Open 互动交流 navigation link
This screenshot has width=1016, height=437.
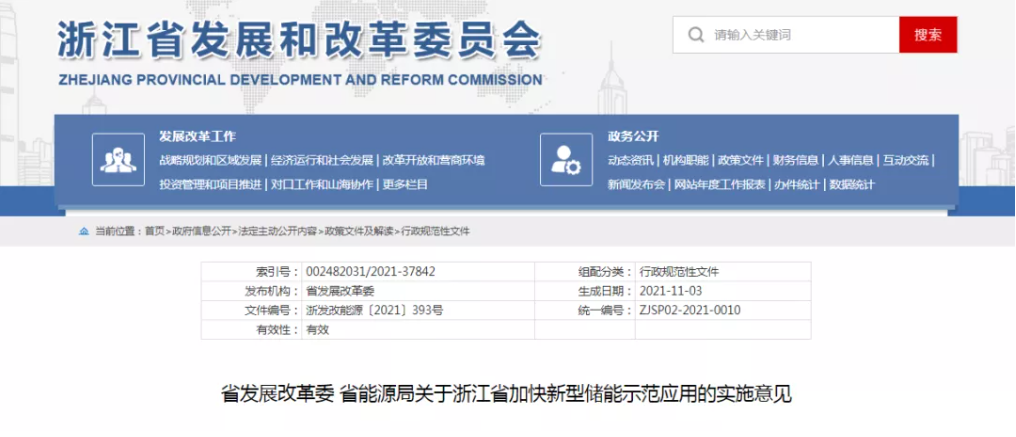pos(905,160)
